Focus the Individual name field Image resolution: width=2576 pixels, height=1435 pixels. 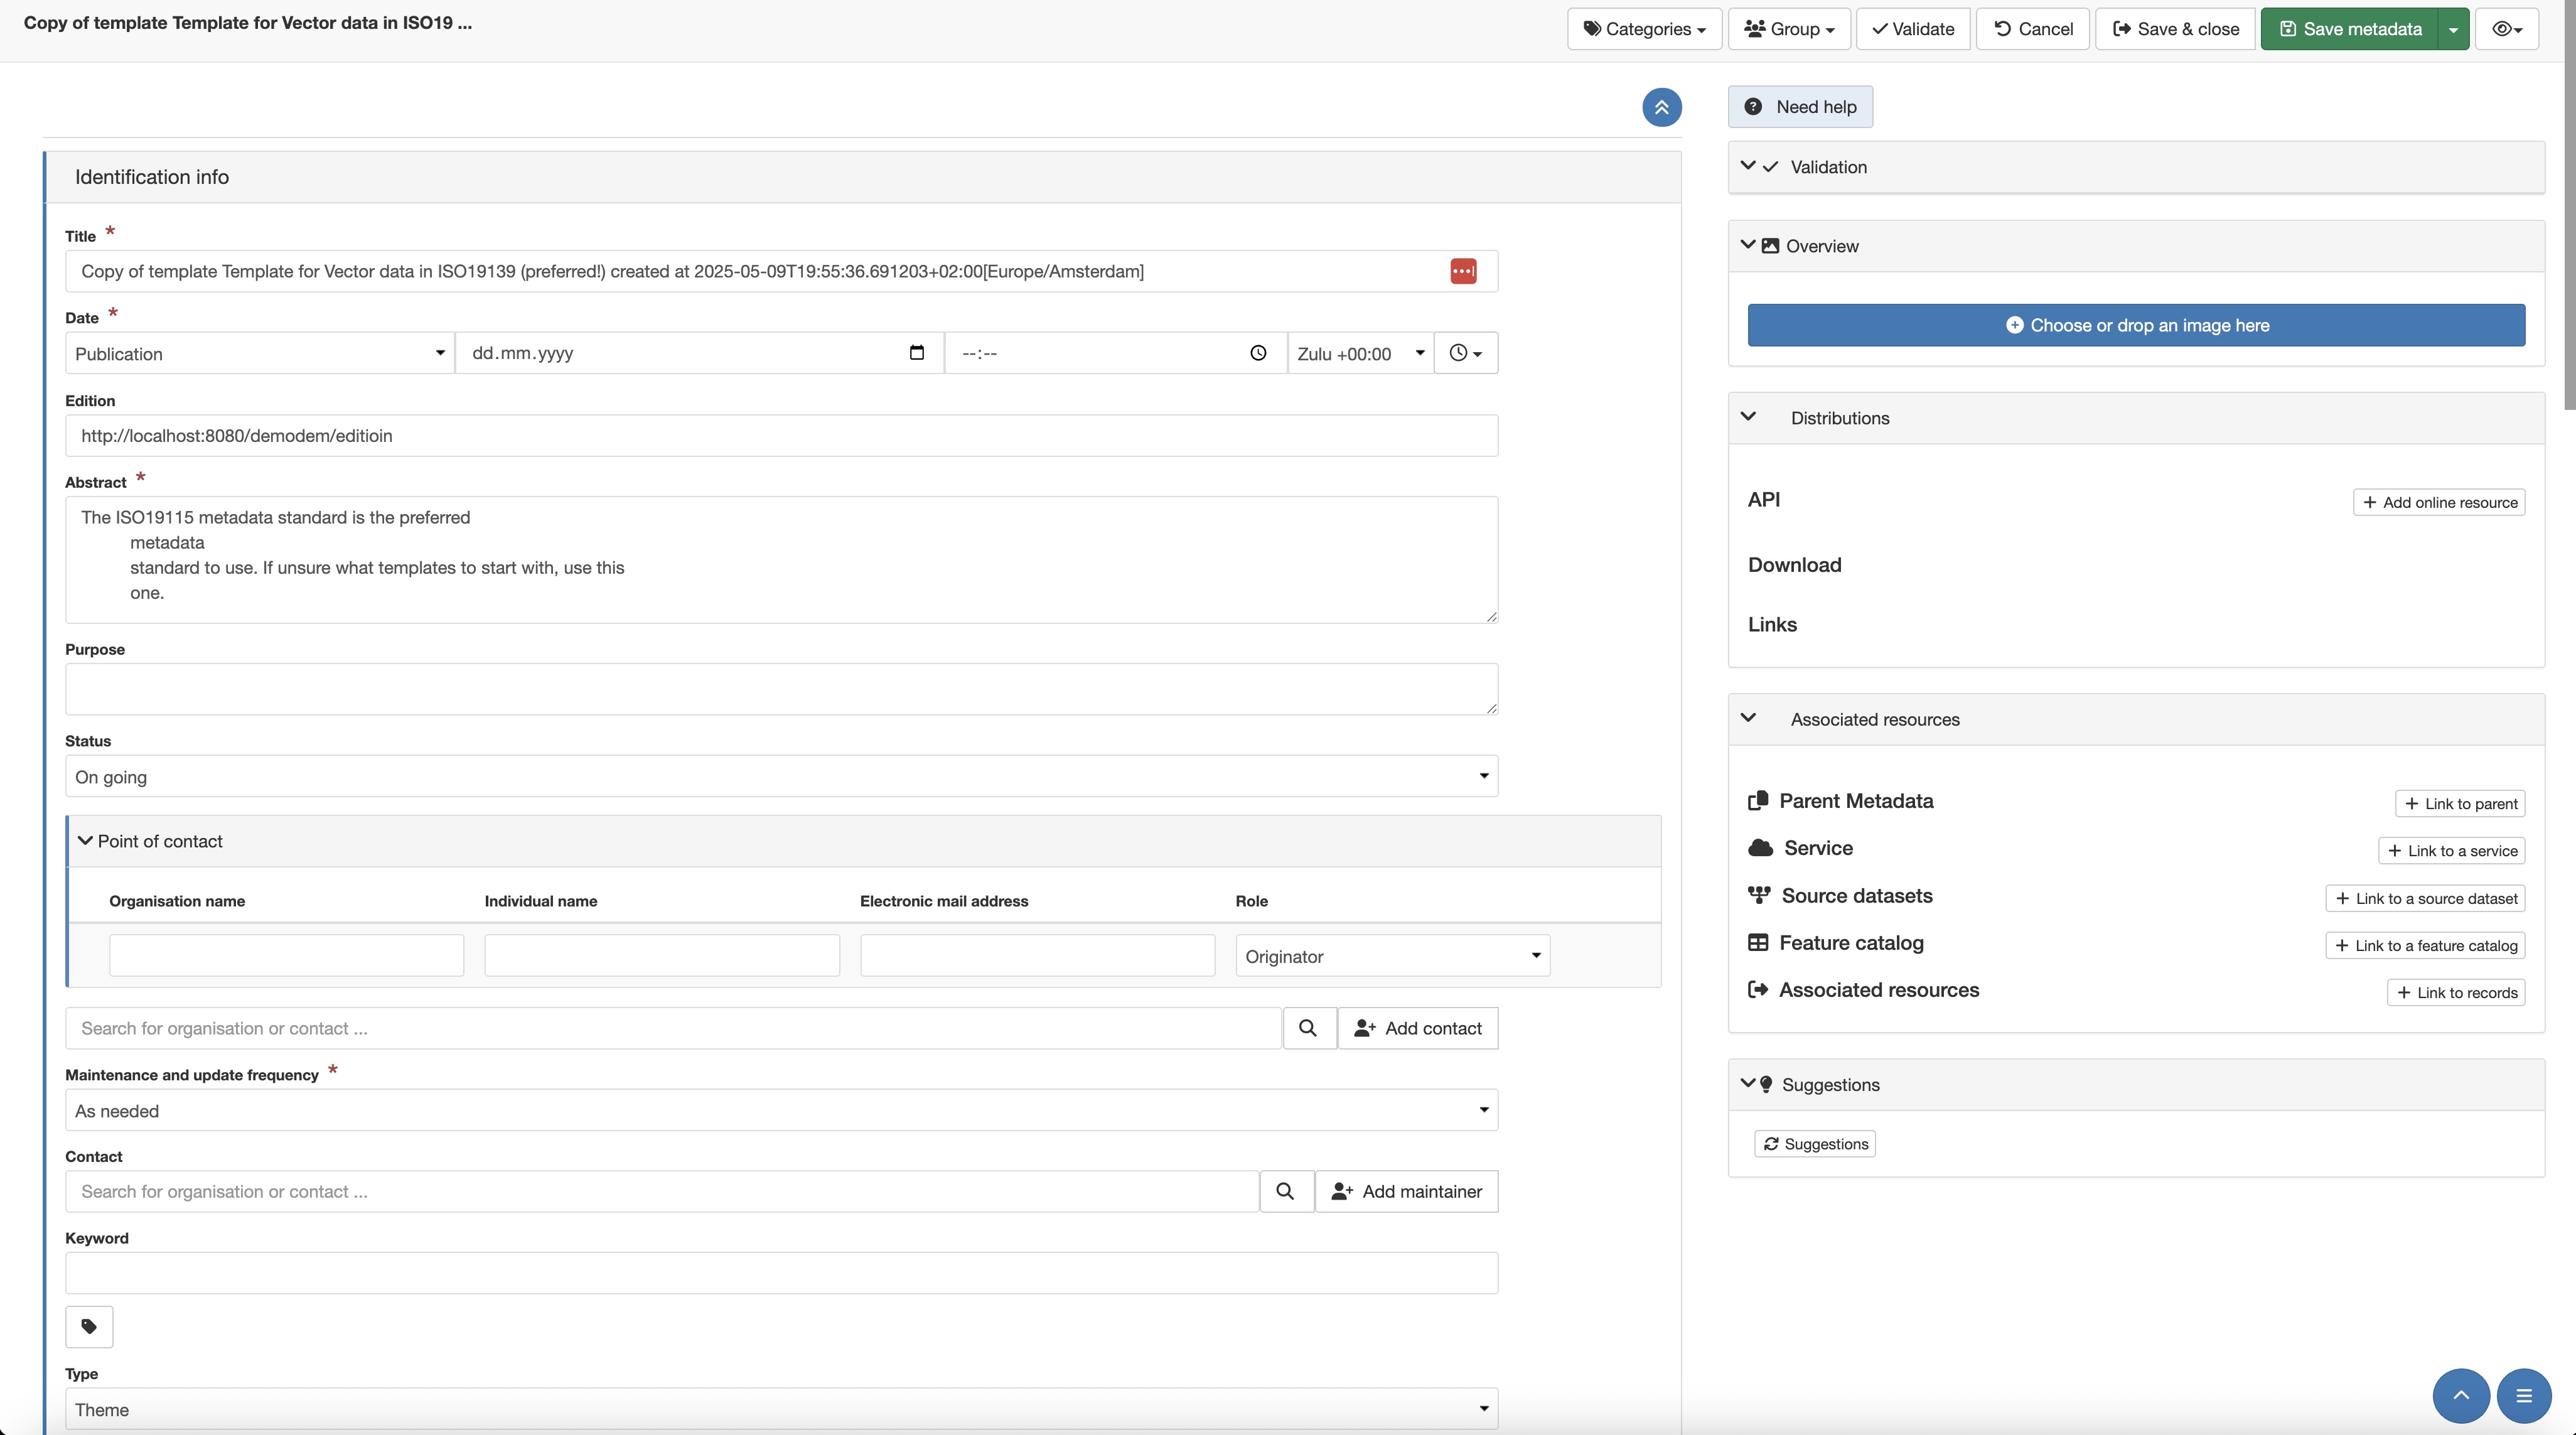(x=662, y=955)
